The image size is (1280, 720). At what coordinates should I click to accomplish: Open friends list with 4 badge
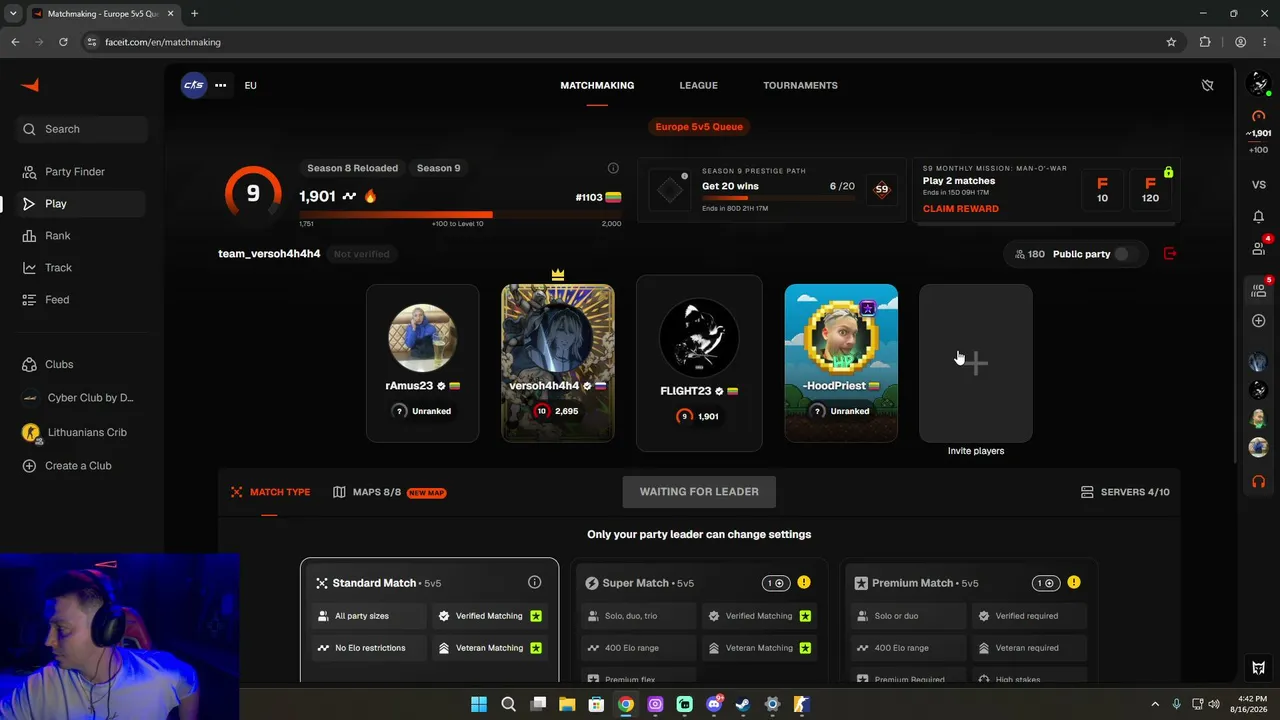1259,248
